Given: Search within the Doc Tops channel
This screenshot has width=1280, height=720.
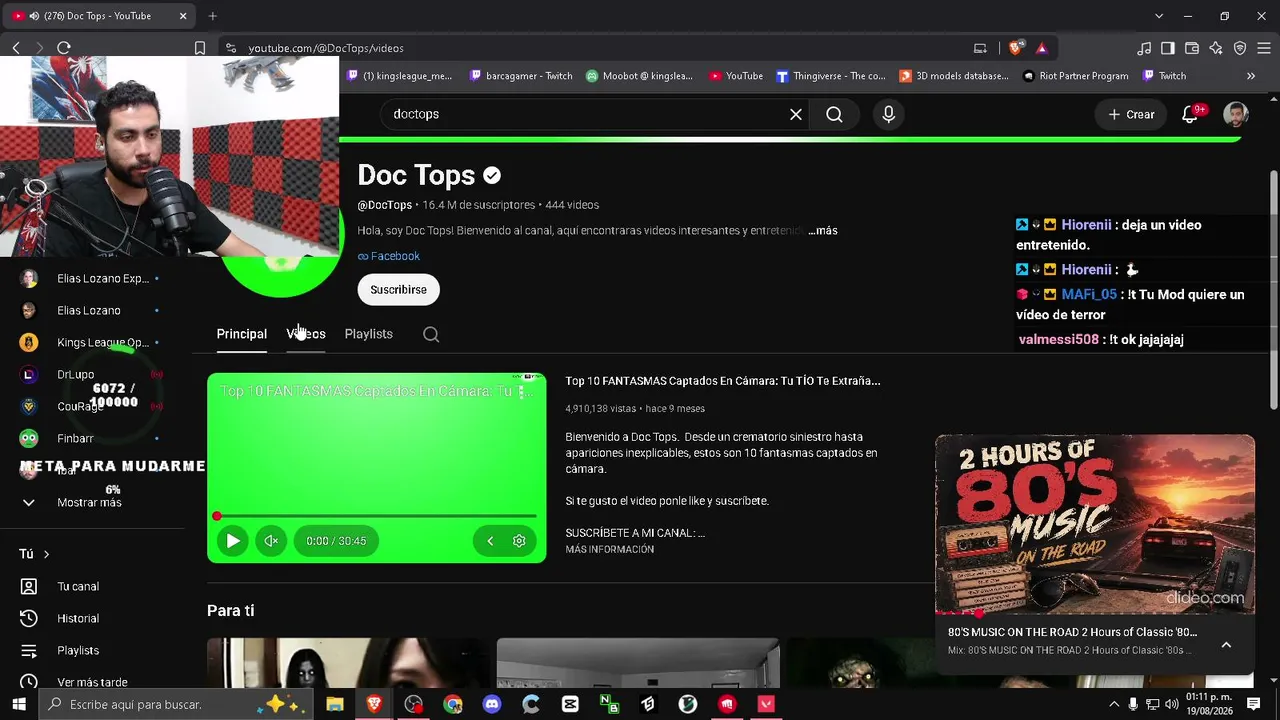Looking at the screenshot, I should point(431,334).
